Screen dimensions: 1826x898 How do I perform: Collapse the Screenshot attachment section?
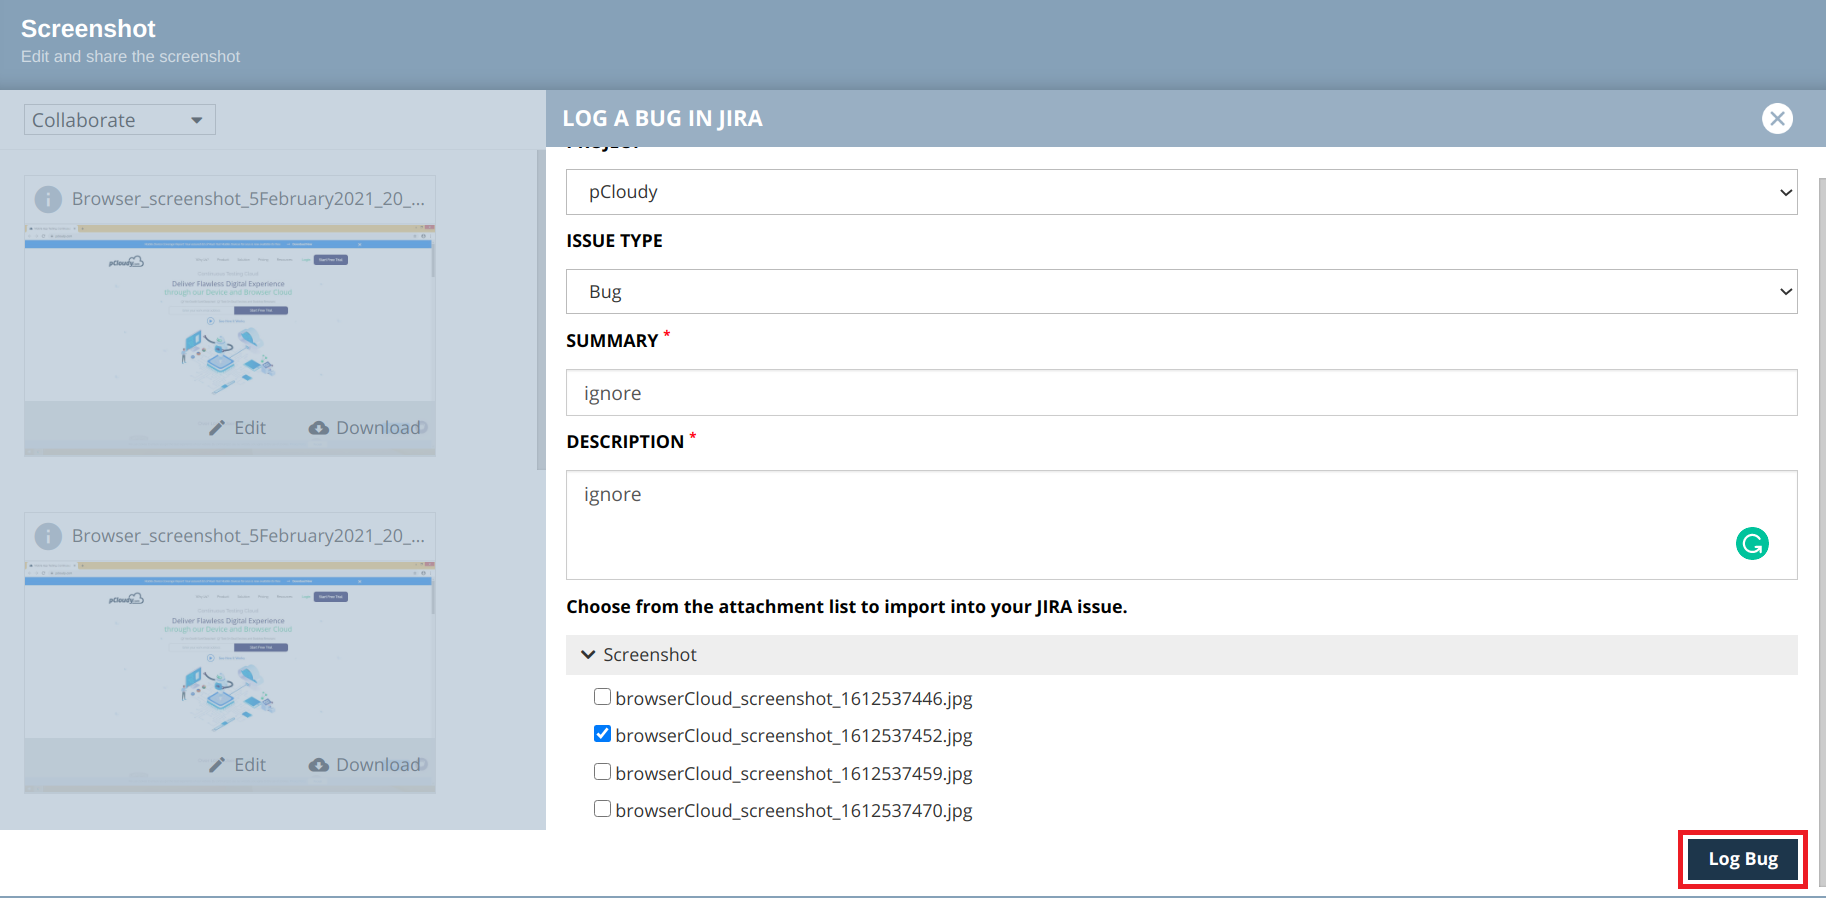click(x=1181, y=655)
